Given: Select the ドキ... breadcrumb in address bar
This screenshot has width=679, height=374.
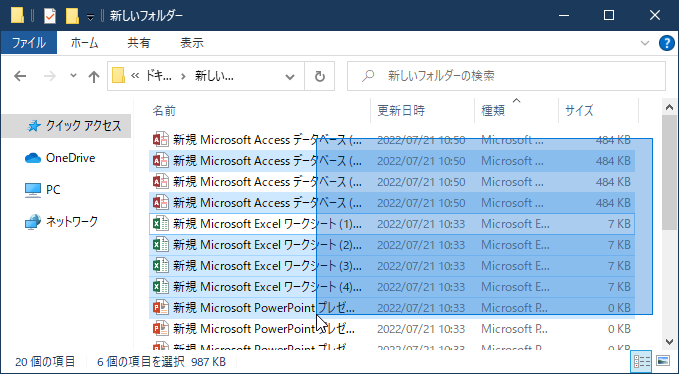Looking at the screenshot, I should click(x=158, y=76).
